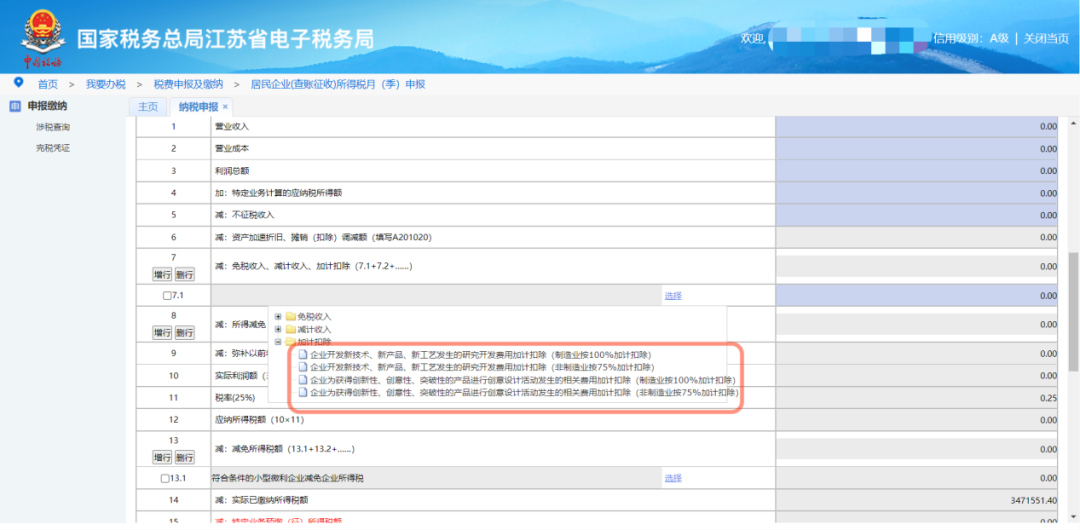
Task: Click 关闭当页 in the header
Action: pos(1046,39)
